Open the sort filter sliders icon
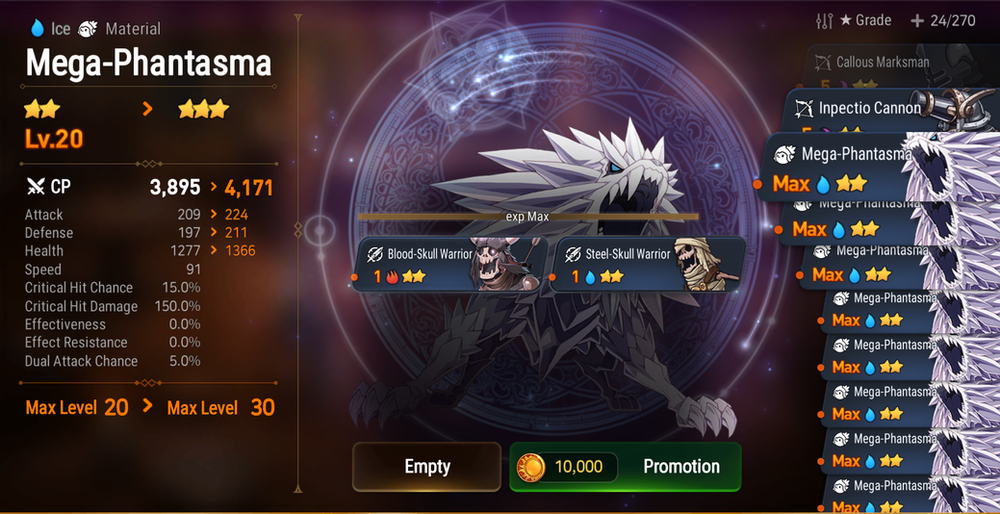Image resolution: width=1000 pixels, height=514 pixels. [x=824, y=21]
